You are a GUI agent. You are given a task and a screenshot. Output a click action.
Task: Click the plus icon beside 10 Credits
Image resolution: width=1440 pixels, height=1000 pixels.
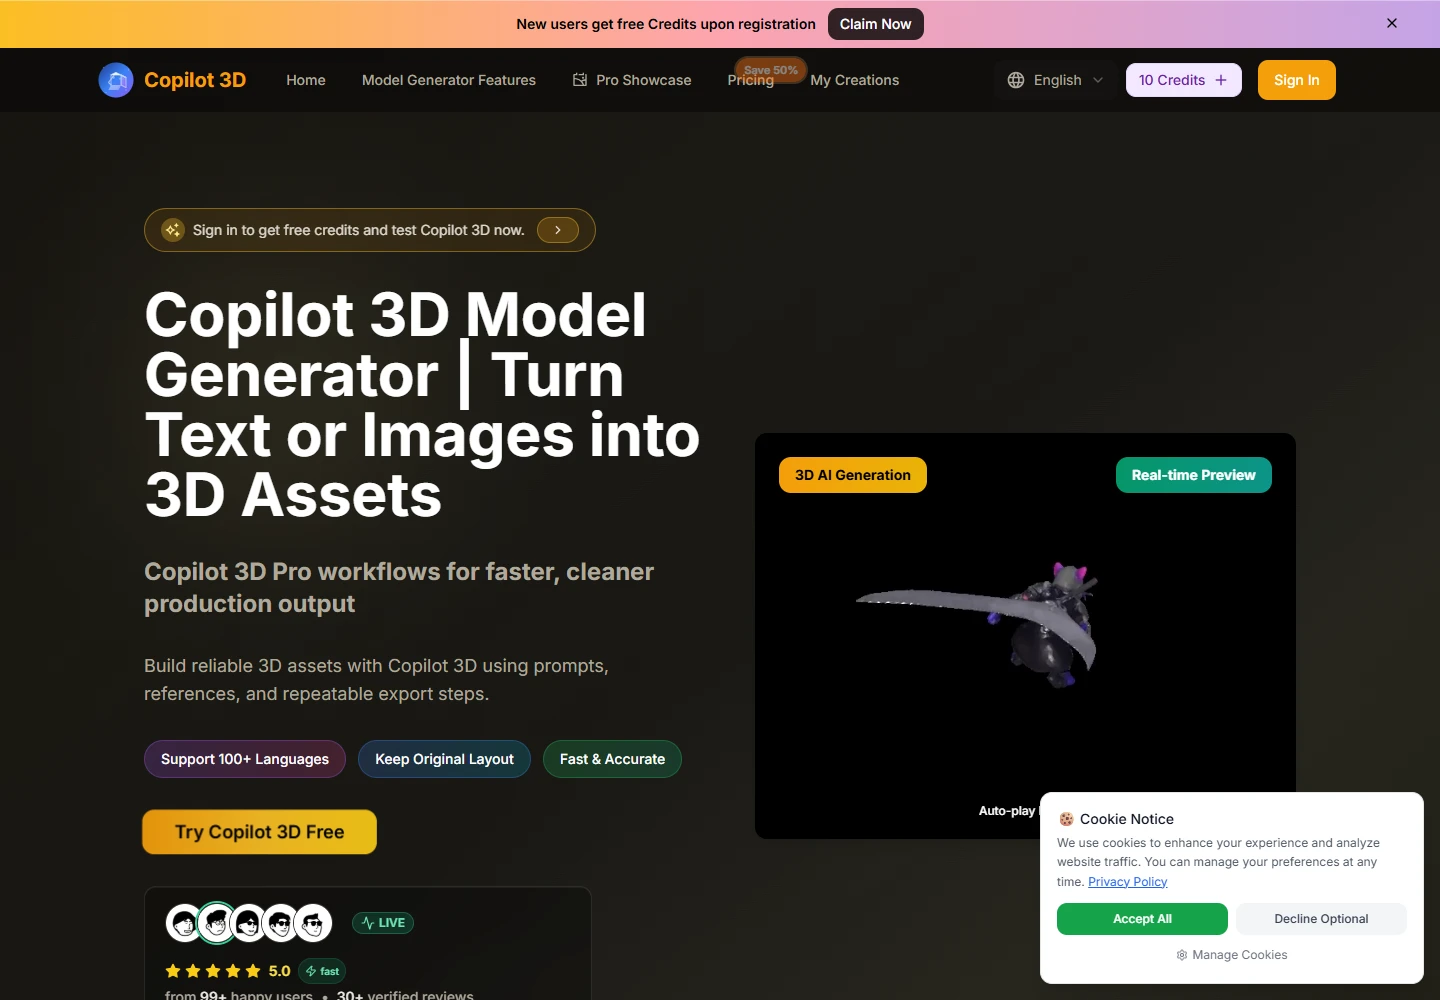coord(1221,80)
